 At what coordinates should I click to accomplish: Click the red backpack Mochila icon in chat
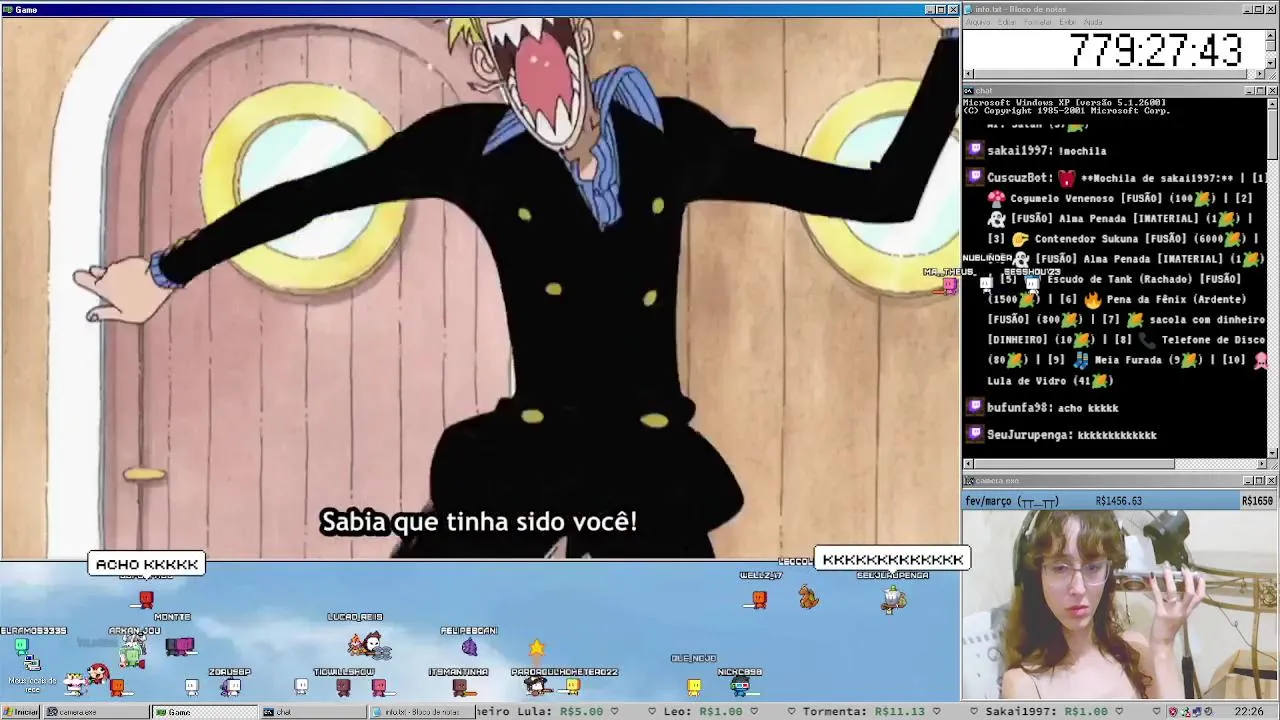[x=1067, y=178]
